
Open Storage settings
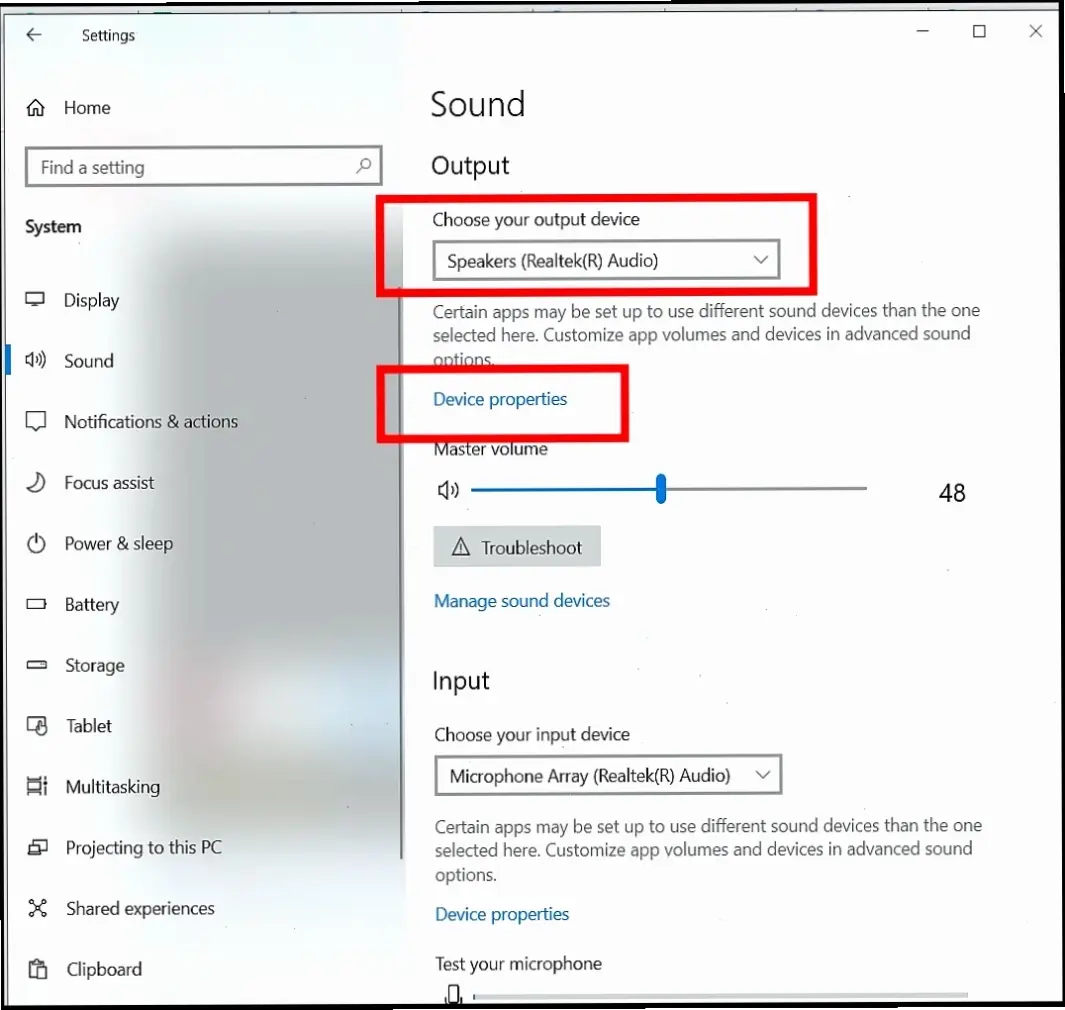pyautogui.click(x=94, y=666)
